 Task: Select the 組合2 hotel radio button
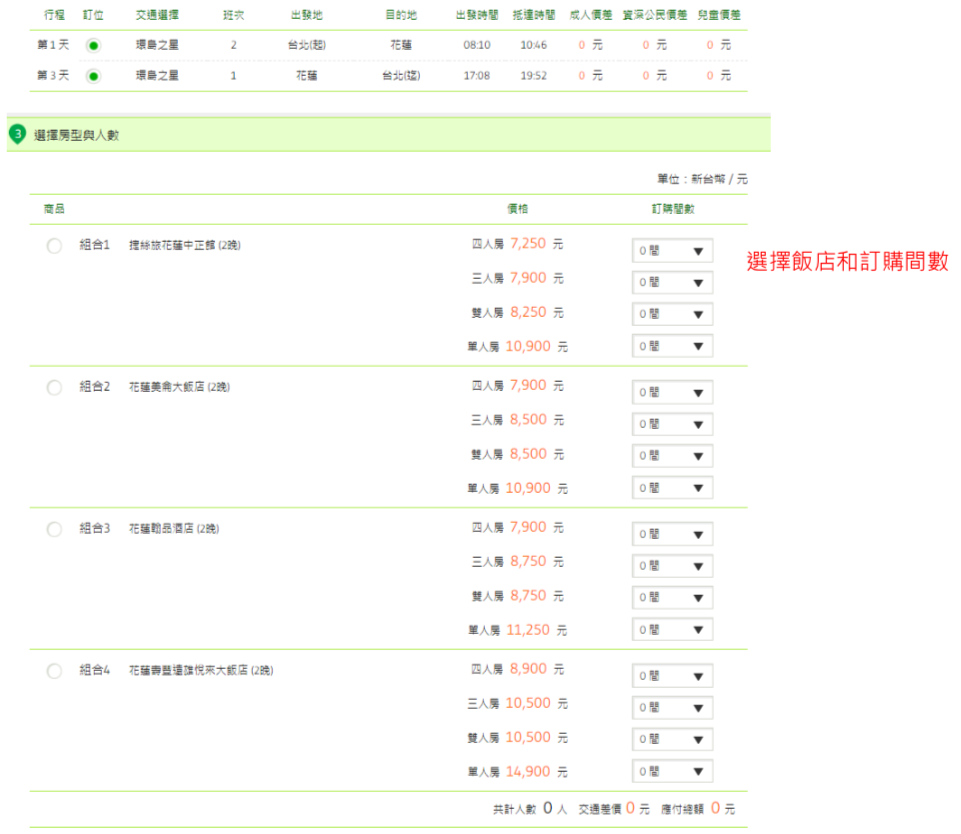tap(54, 388)
